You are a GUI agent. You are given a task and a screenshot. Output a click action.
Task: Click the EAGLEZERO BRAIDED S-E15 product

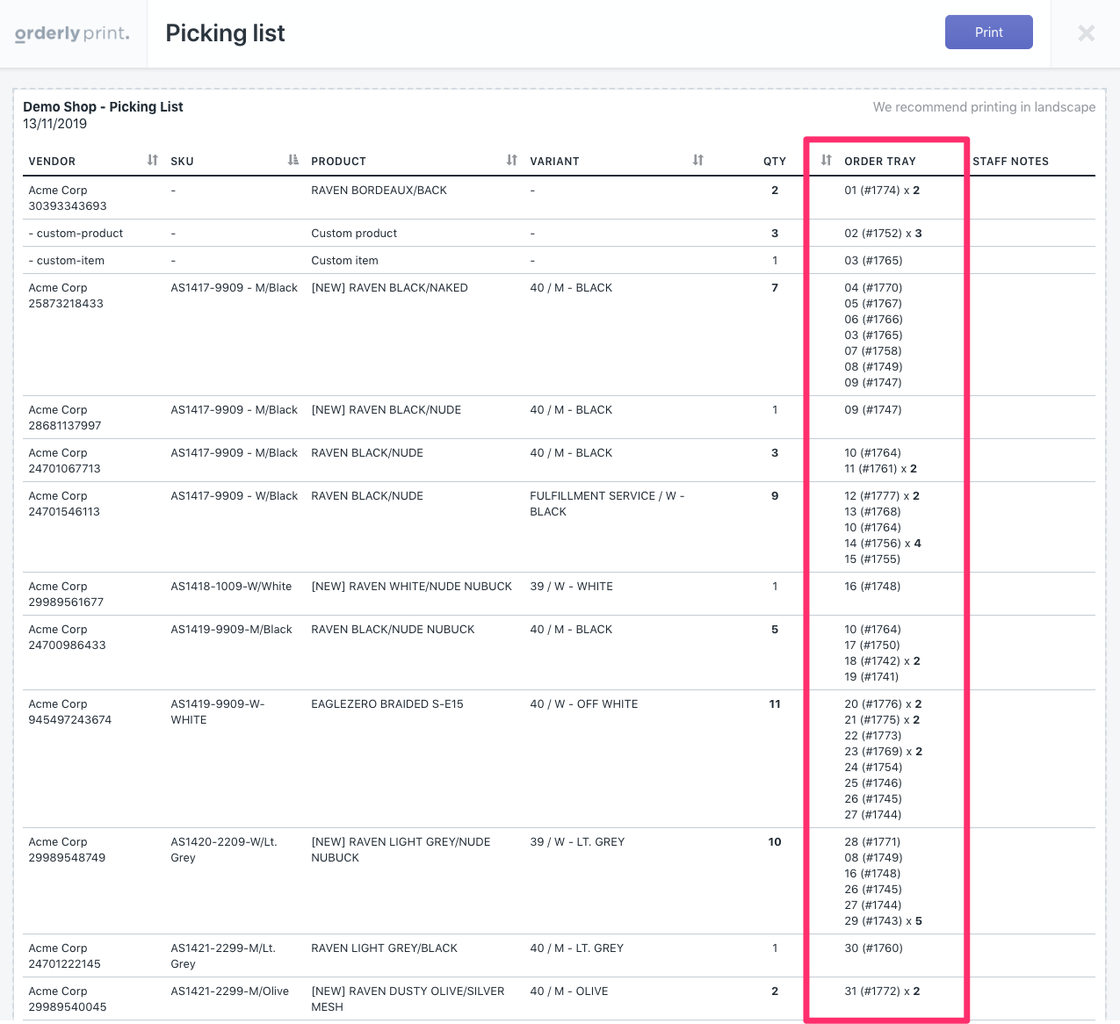387,704
